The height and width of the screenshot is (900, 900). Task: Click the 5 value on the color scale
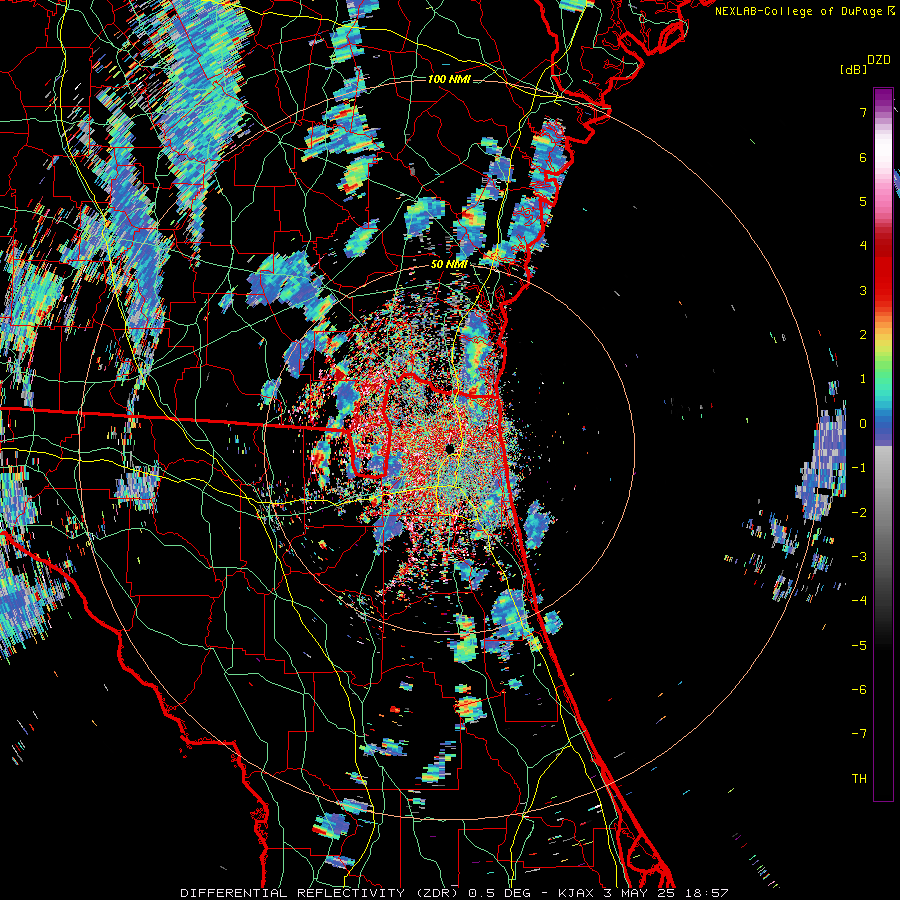(863, 201)
